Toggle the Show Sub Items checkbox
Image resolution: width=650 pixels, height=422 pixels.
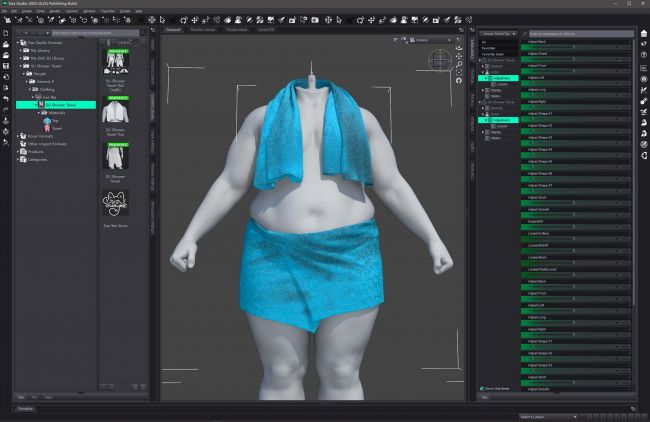pyautogui.click(x=482, y=388)
